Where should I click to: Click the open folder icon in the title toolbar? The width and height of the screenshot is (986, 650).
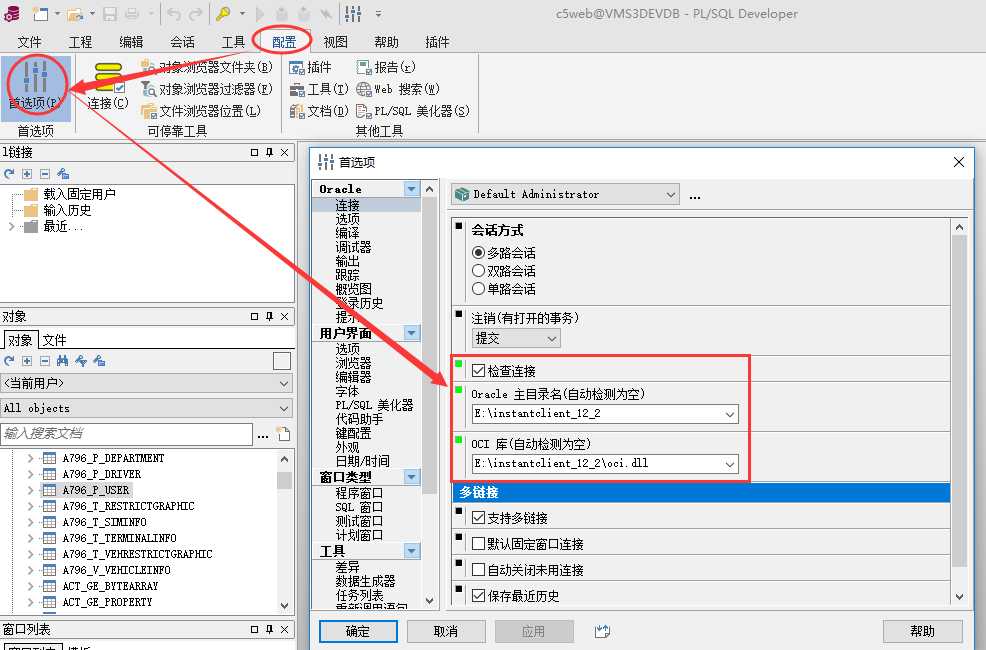(75, 13)
